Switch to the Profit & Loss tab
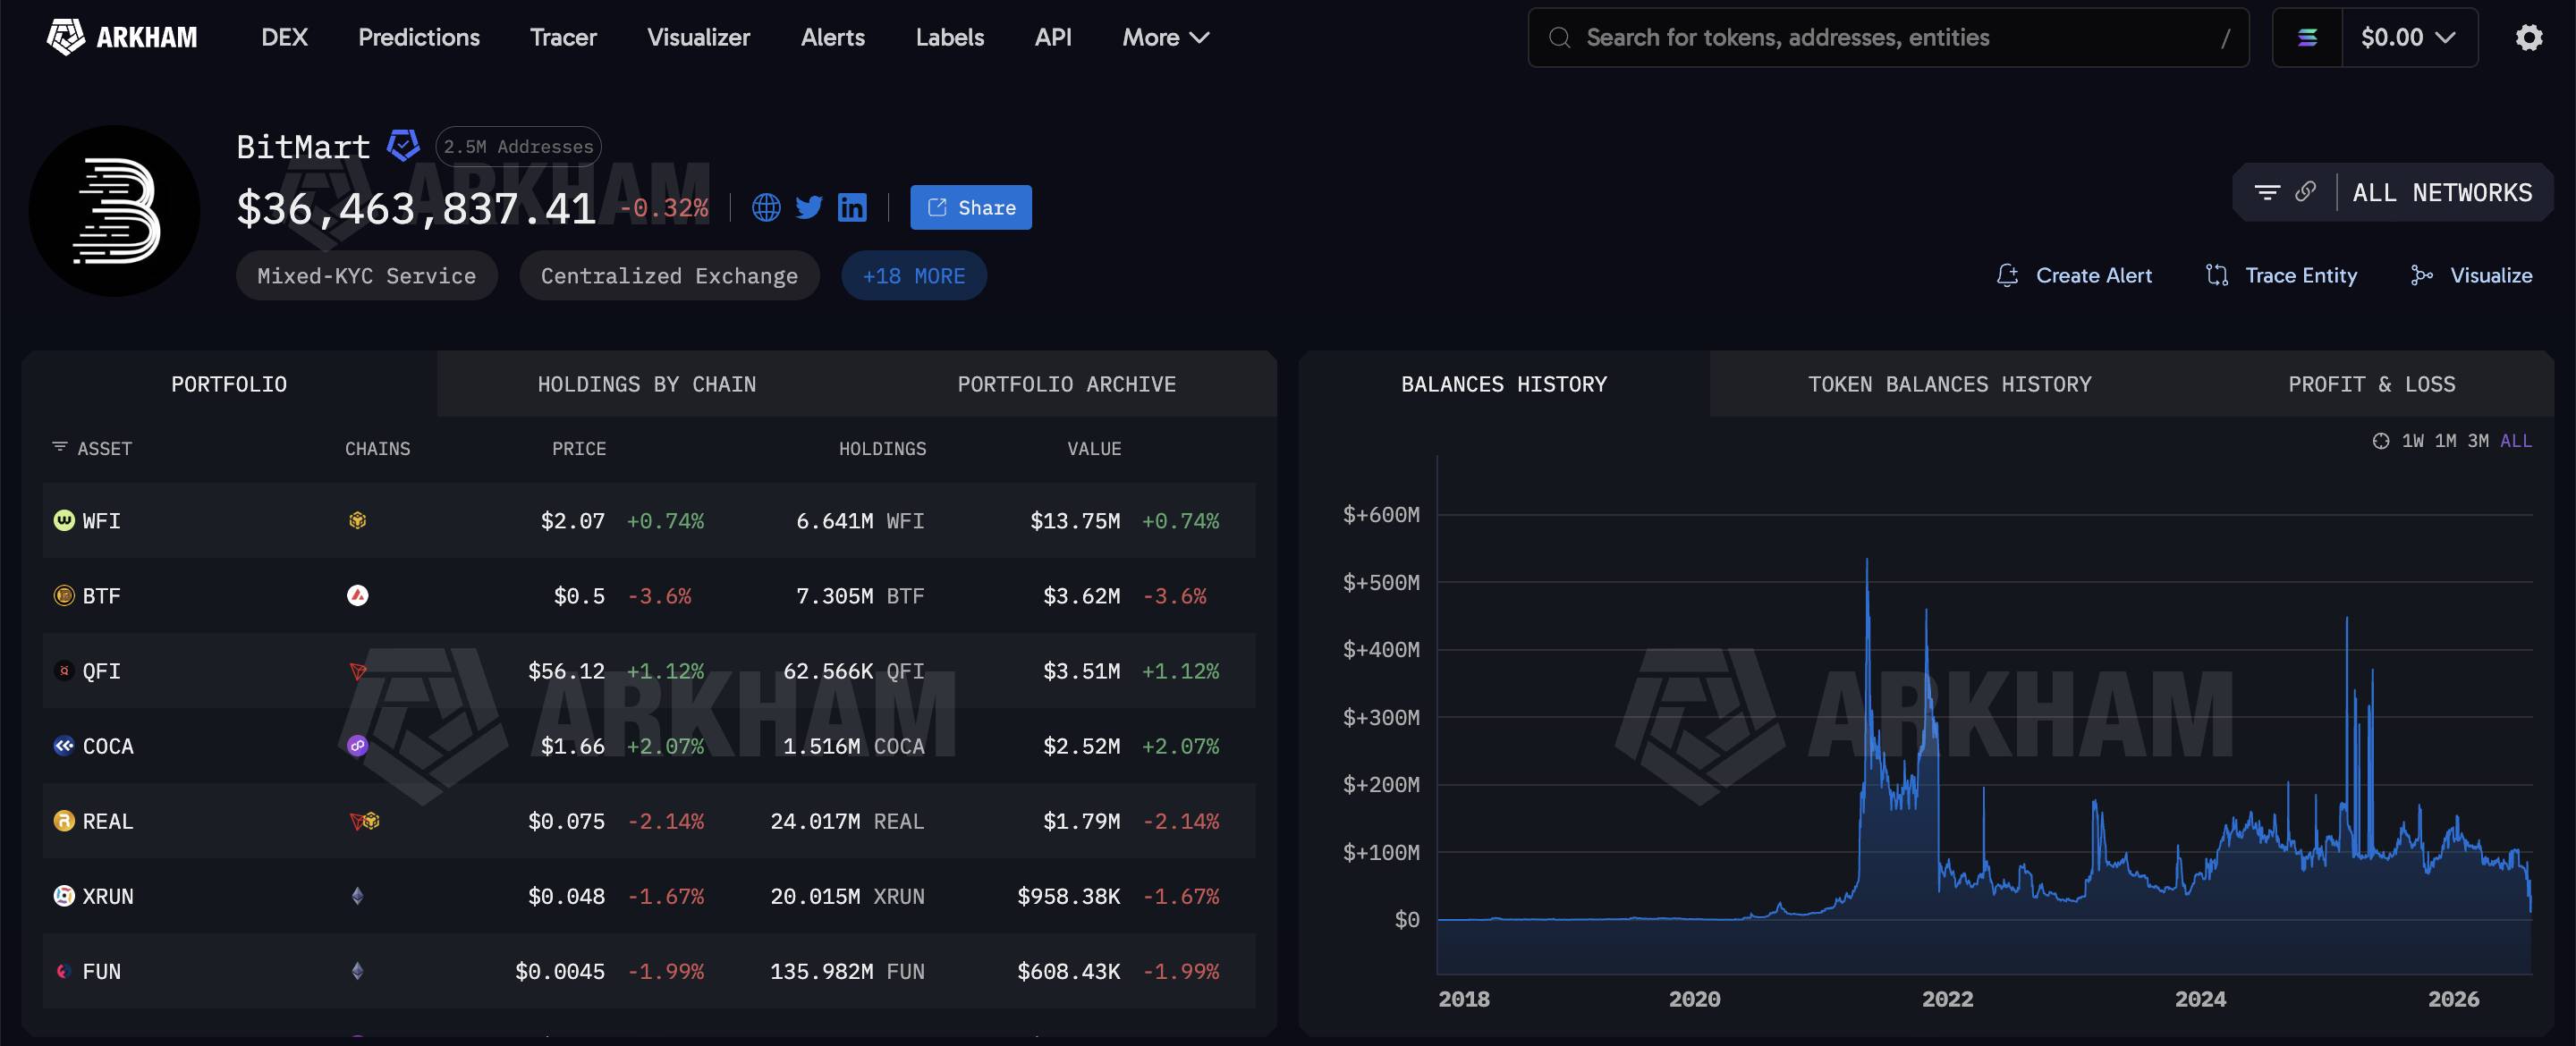This screenshot has width=2576, height=1046. 2371,384
